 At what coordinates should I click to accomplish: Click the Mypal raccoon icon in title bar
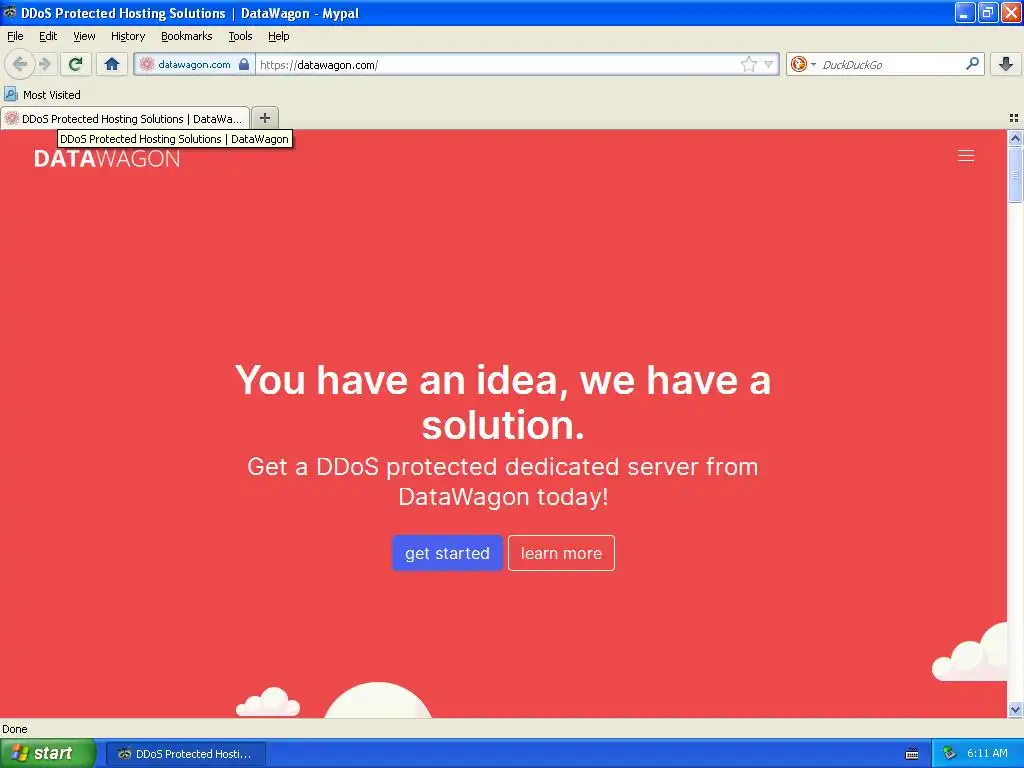[10, 12]
